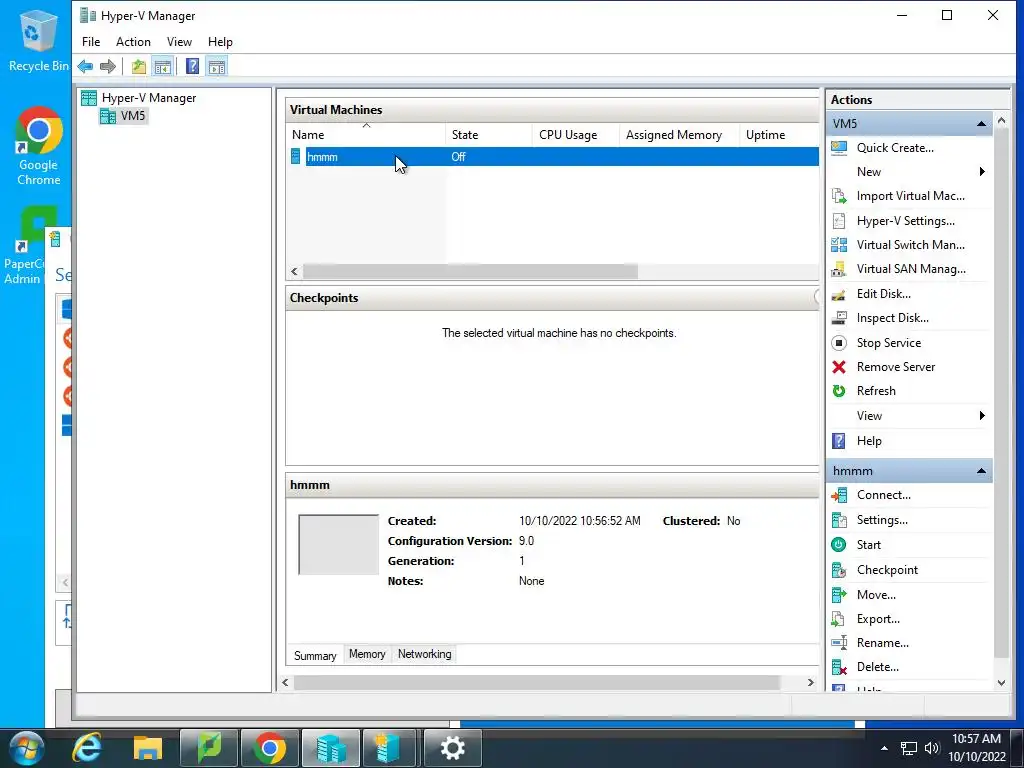Screen dimensions: 1024x768
Task: Click Virtual Machines list horizontal scrollbar
Action: (x=470, y=271)
